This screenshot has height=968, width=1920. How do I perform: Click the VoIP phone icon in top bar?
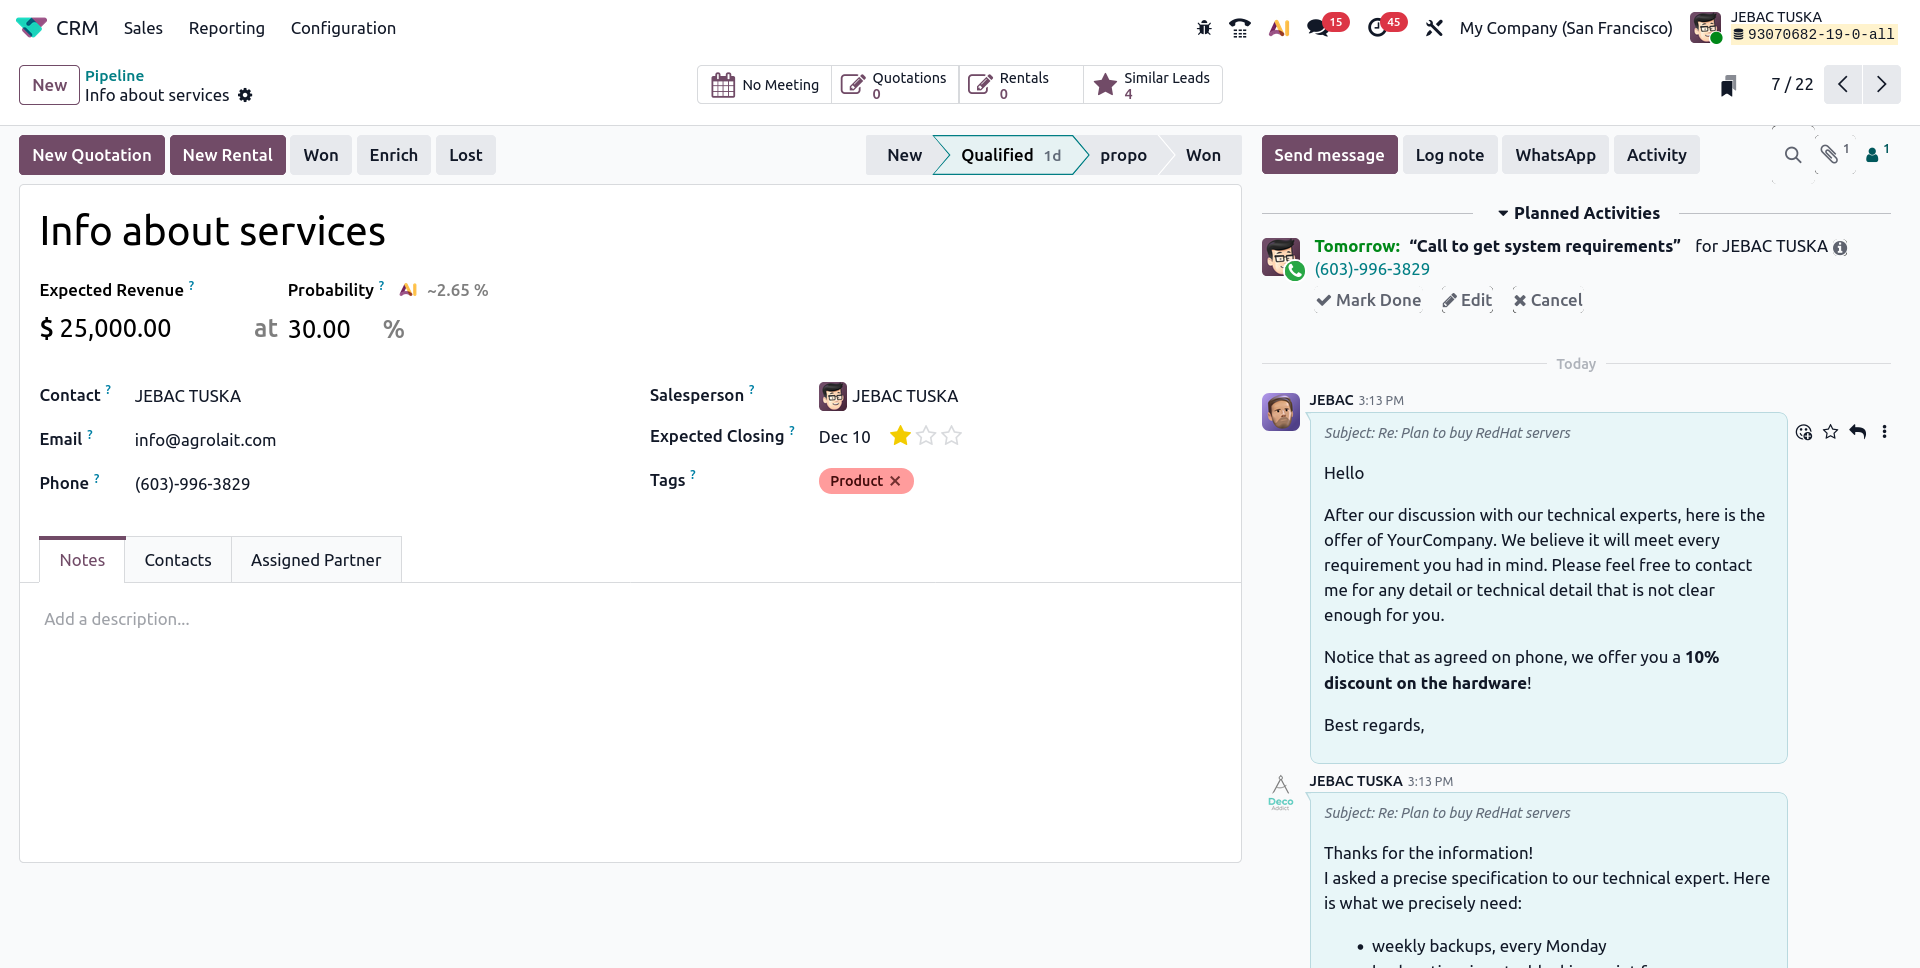[1240, 28]
